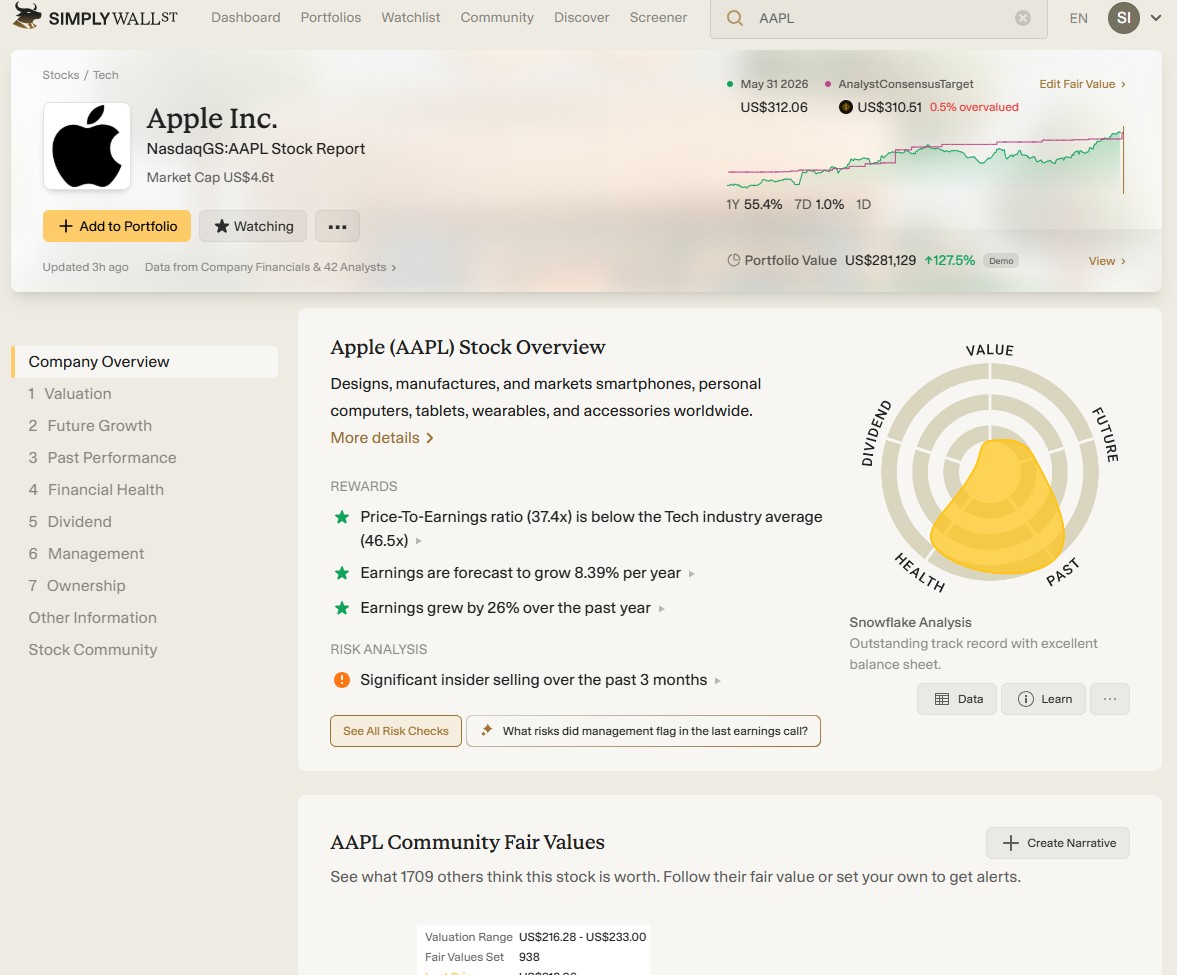Viewport: 1177px width, 975px height.
Task: Click the Portfolio Value pie icon
Action: click(x=733, y=260)
